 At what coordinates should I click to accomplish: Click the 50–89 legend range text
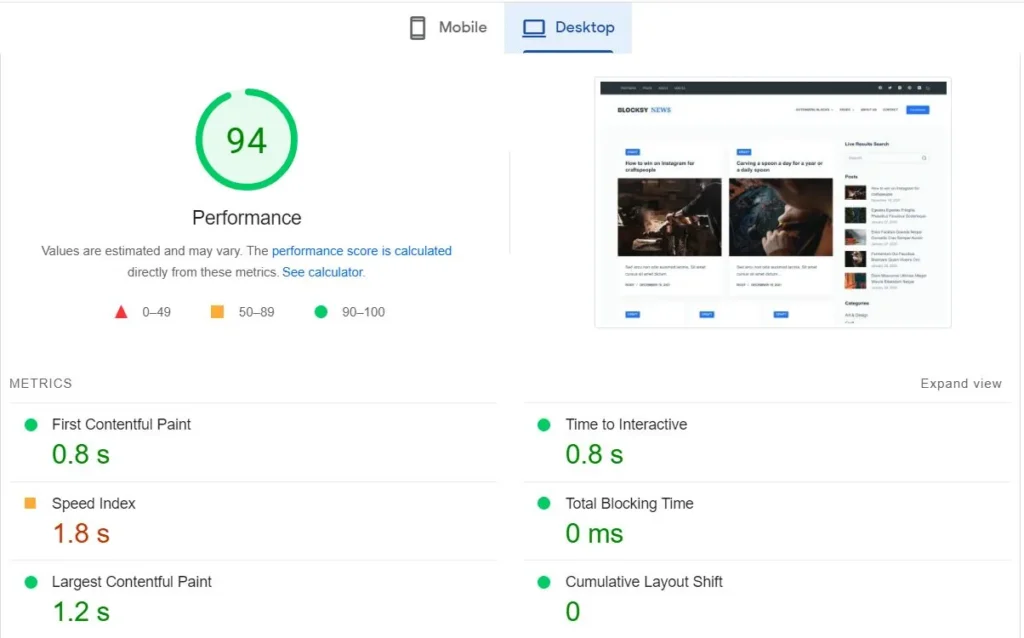tap(257, 312)
